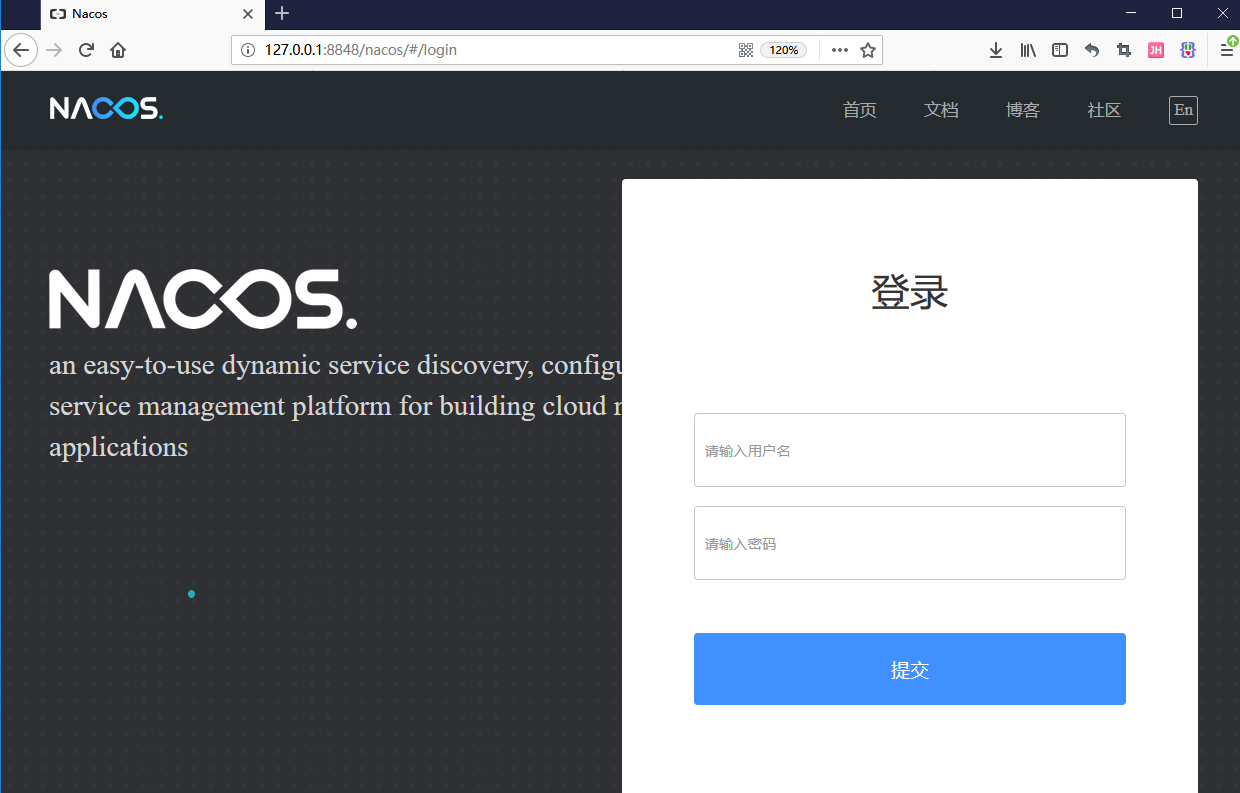Image resolution: width=1240 pixels, height=793 pixels.
Task: Click the browser Back arrow button
Action: click(x=21, y=50)
